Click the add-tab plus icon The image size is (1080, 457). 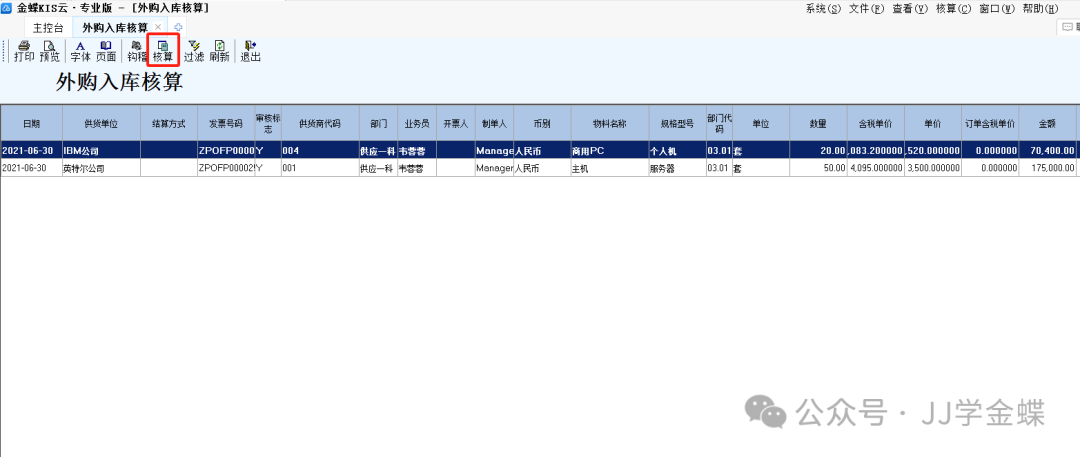[x=178, y=27]
